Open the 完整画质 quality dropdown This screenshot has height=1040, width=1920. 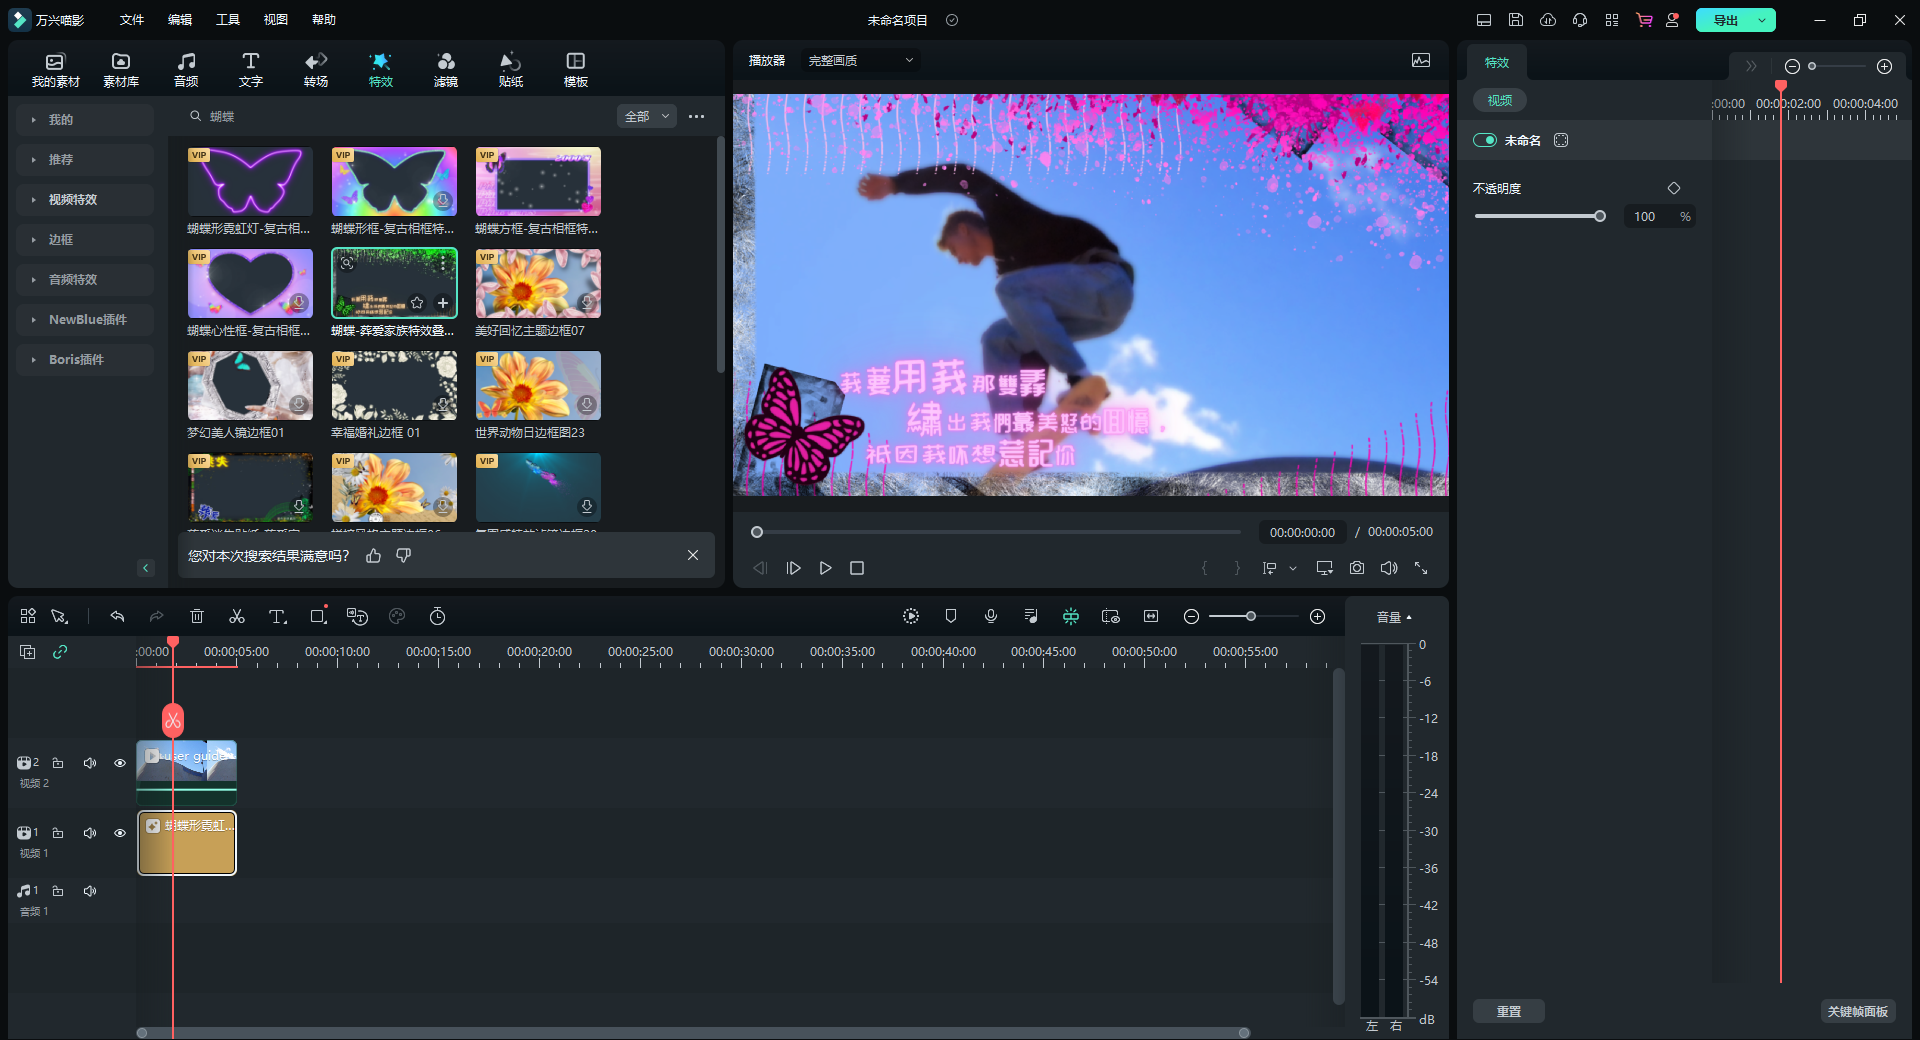pyautogui.click(x=861, y=61)
